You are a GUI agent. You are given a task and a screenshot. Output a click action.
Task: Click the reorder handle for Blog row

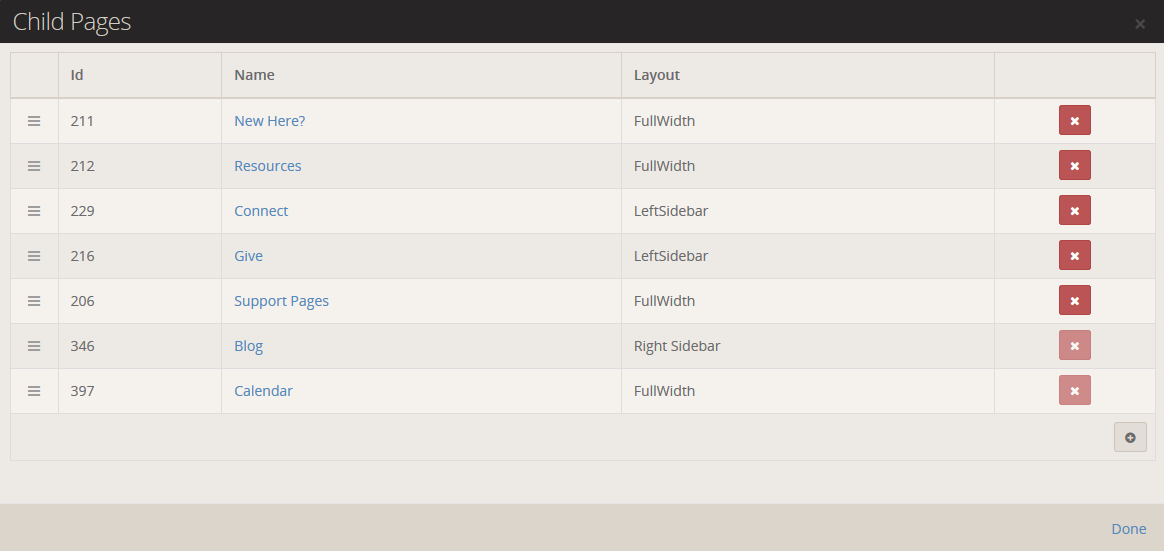(x=34, y=346)
